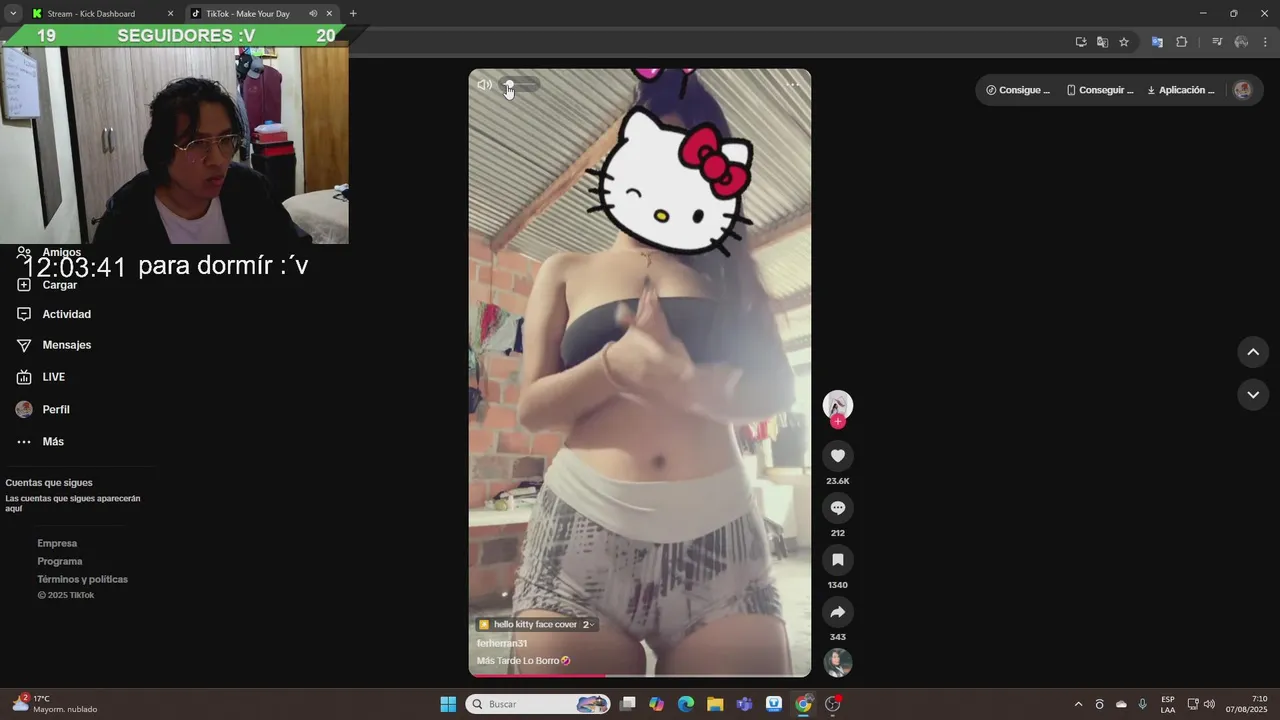The image size is (1280, 720).
Task: Open the weather widget at 17°C
Action: pos(55,704)
